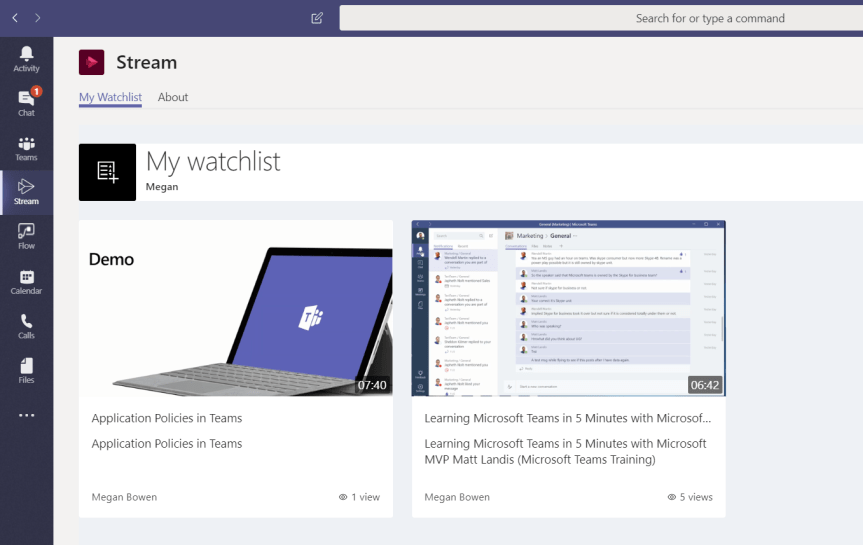Click the My watchlist heading

[x=213, y=162]
